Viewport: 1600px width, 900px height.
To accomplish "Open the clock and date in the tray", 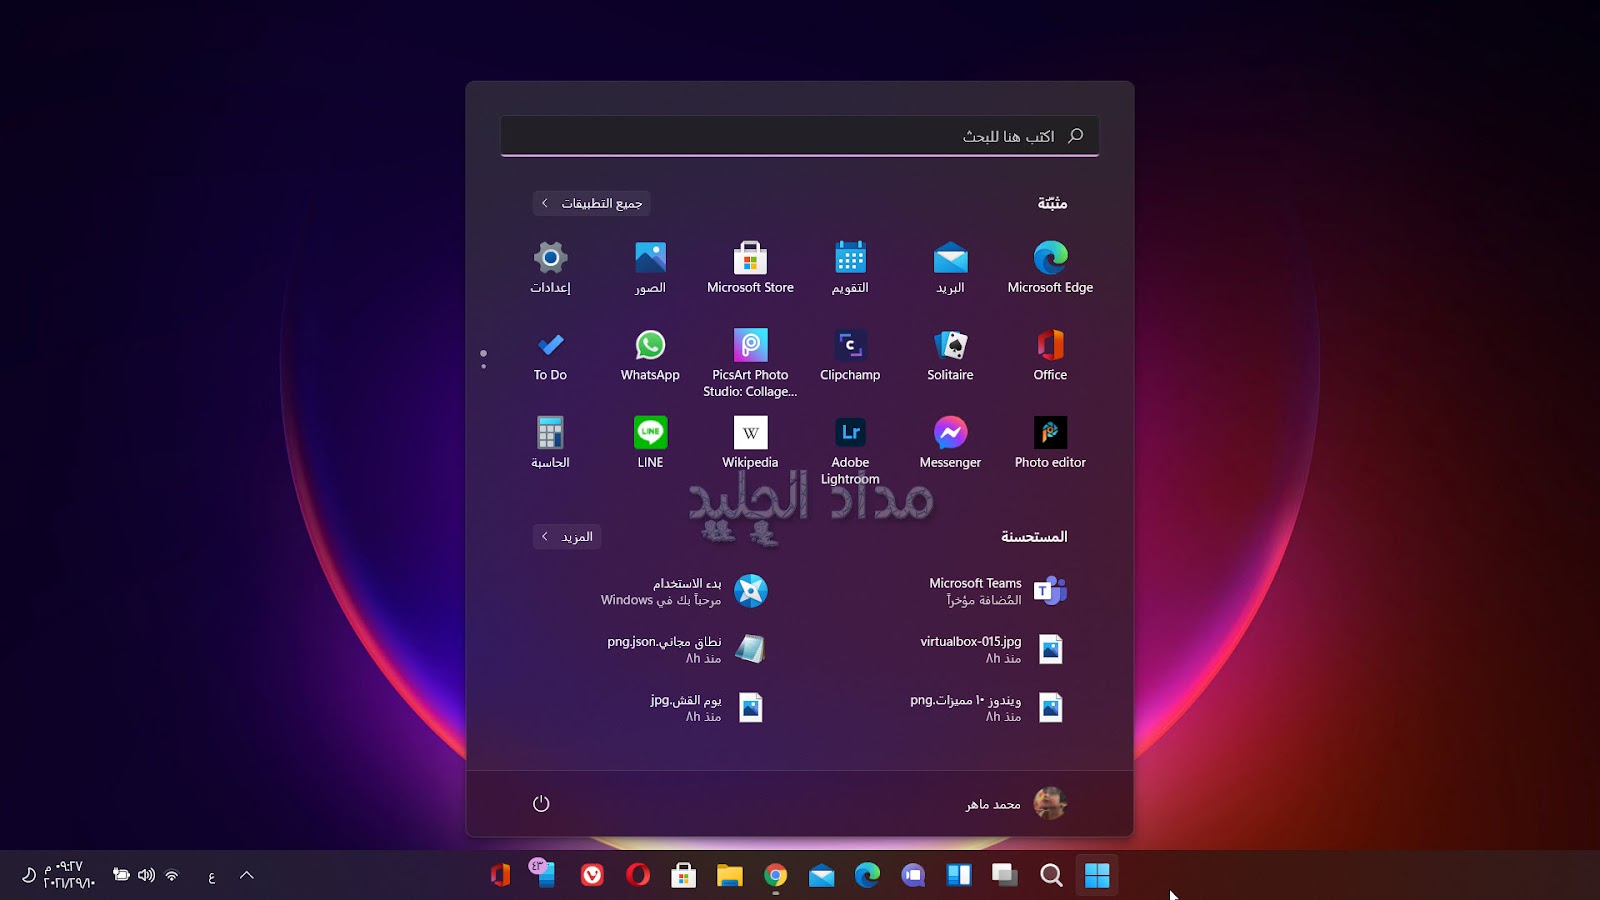I will 69,875.
